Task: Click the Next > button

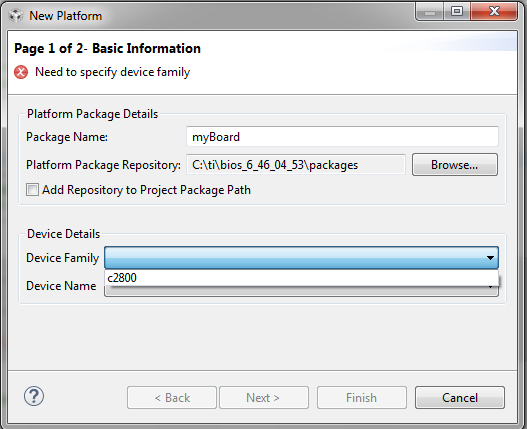Action: click(x=264, y=398)
